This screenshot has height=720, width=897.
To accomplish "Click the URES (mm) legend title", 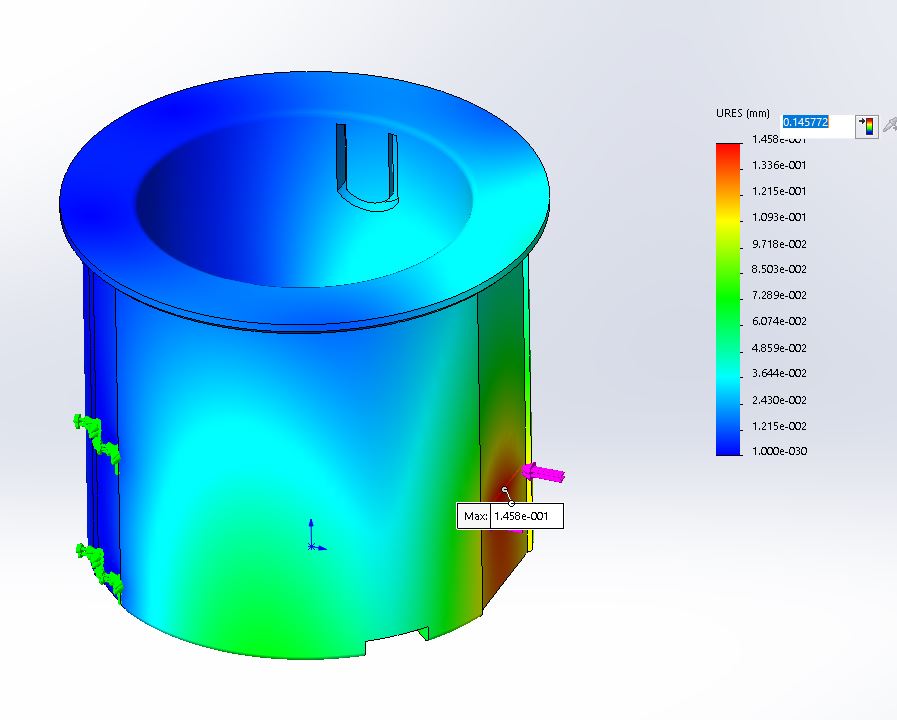I will point(741,113).
